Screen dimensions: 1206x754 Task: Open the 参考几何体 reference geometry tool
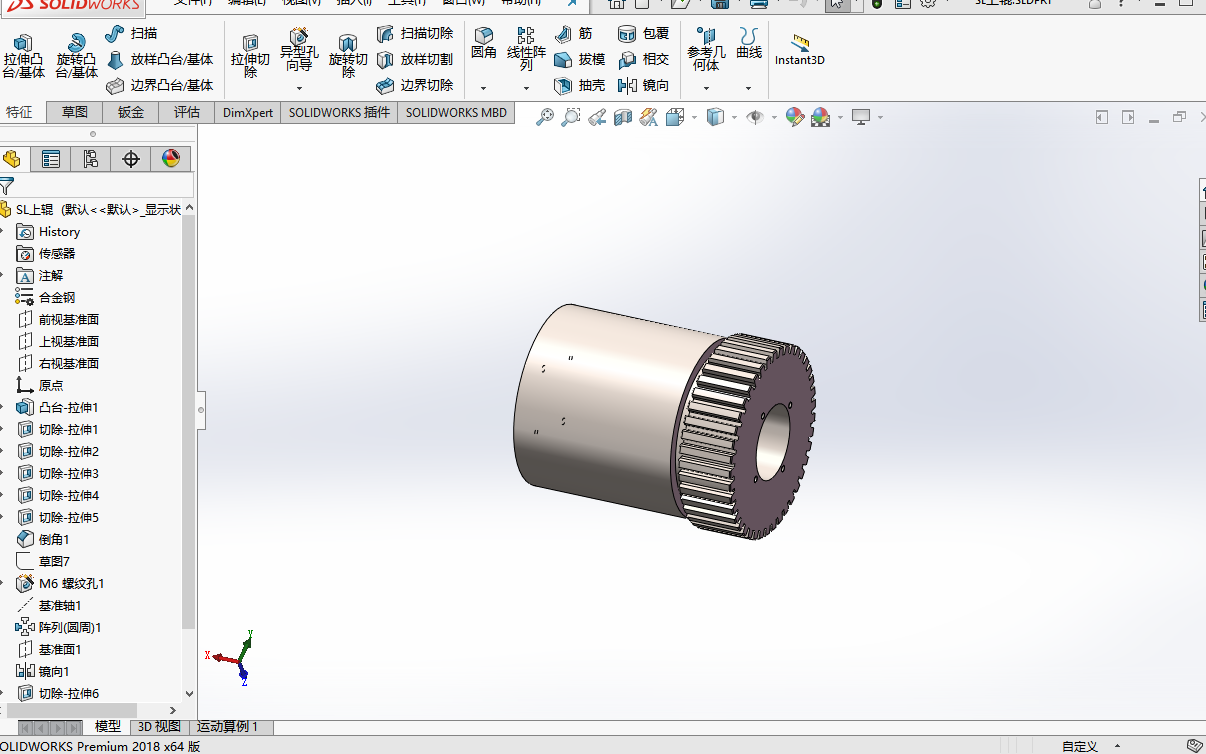706,49
